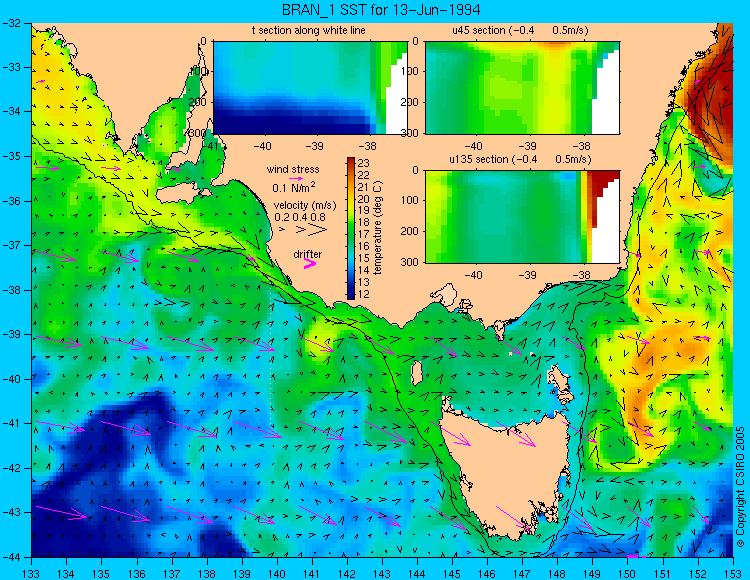Click the "© Copyright CSIRO 2005" text
Image resolution: width=750 pixels, height=580 pixels.
click(740, 487)
